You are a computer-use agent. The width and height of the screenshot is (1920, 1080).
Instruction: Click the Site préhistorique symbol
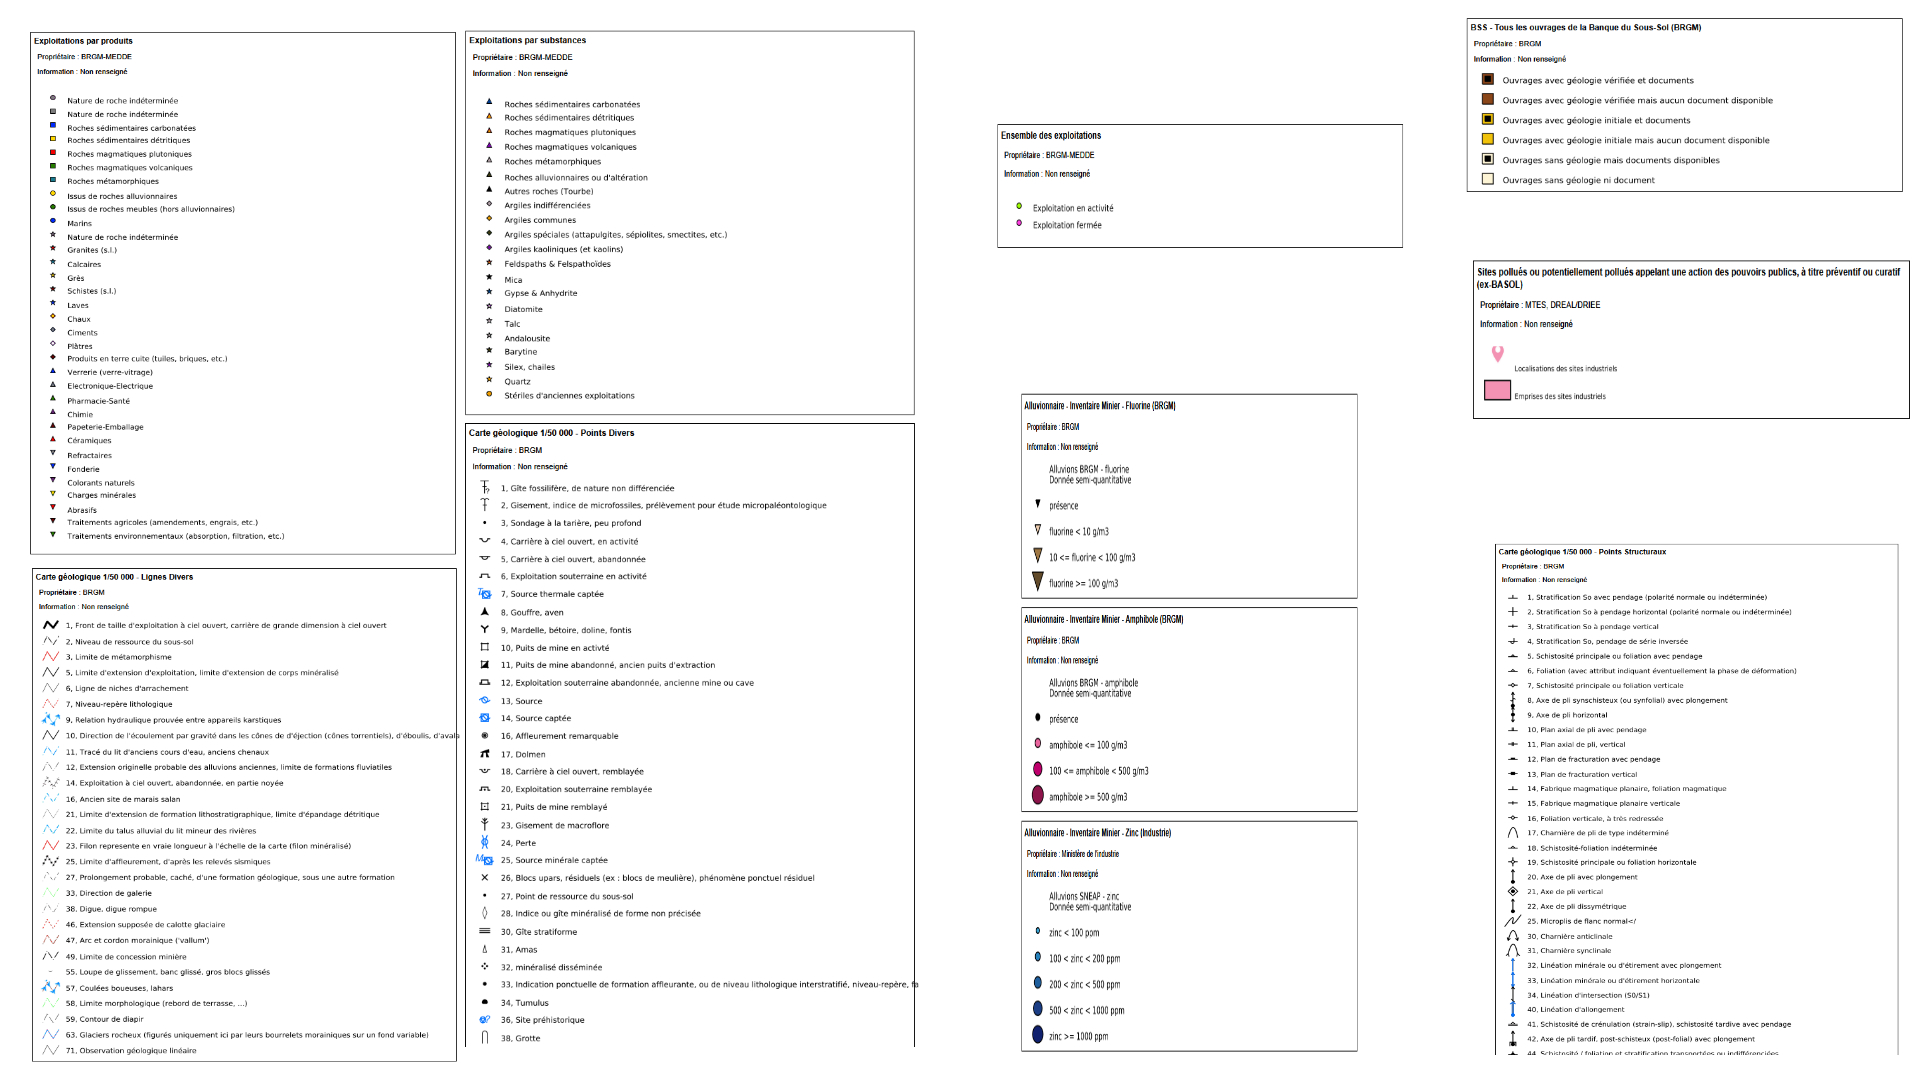point(485,1020)
